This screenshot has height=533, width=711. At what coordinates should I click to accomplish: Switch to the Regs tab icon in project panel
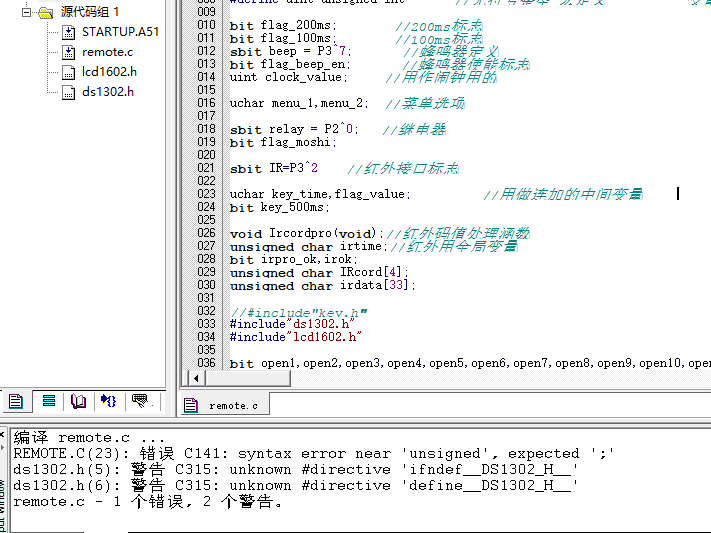point(49,401)
